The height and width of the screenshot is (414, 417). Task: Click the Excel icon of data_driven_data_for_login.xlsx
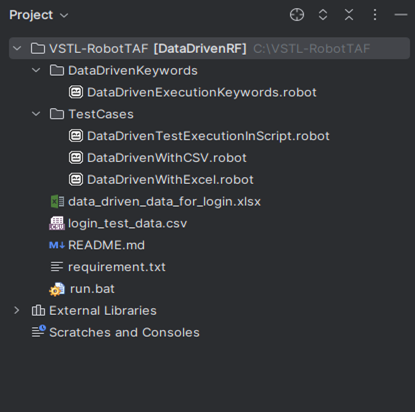pyautogui.click(x=57, y=202)
